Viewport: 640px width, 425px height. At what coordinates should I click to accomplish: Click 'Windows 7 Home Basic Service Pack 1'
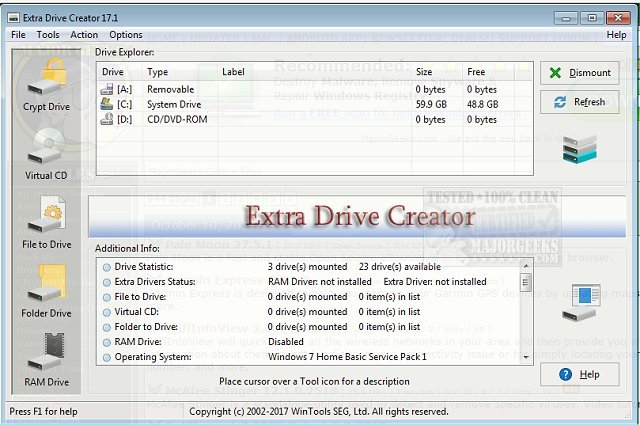(347, 357)
